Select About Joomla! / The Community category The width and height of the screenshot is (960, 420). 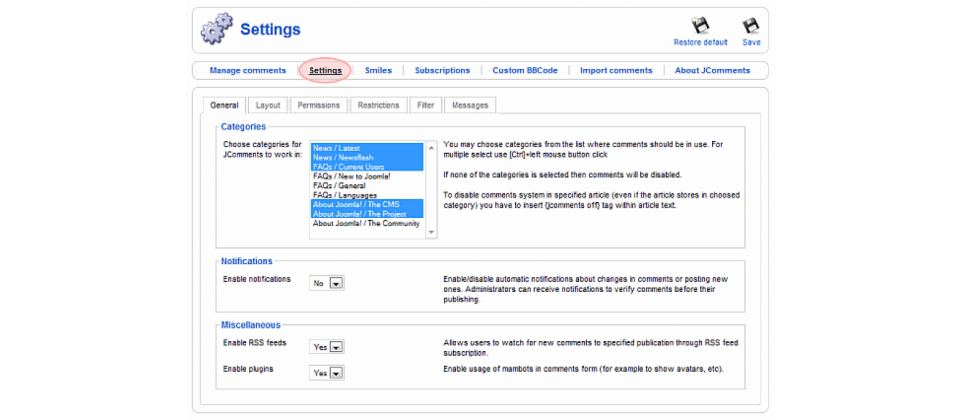(x=367, y=223)
